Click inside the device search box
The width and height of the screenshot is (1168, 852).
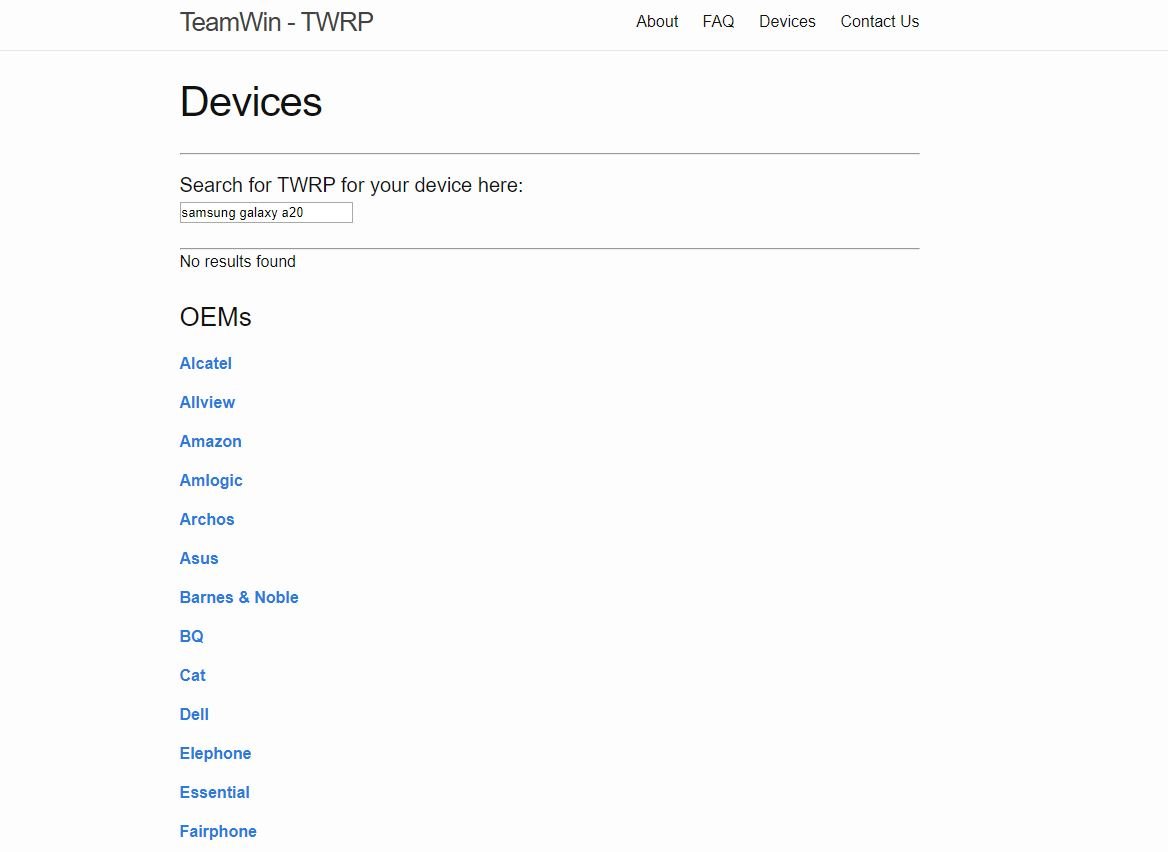[265, 212]
